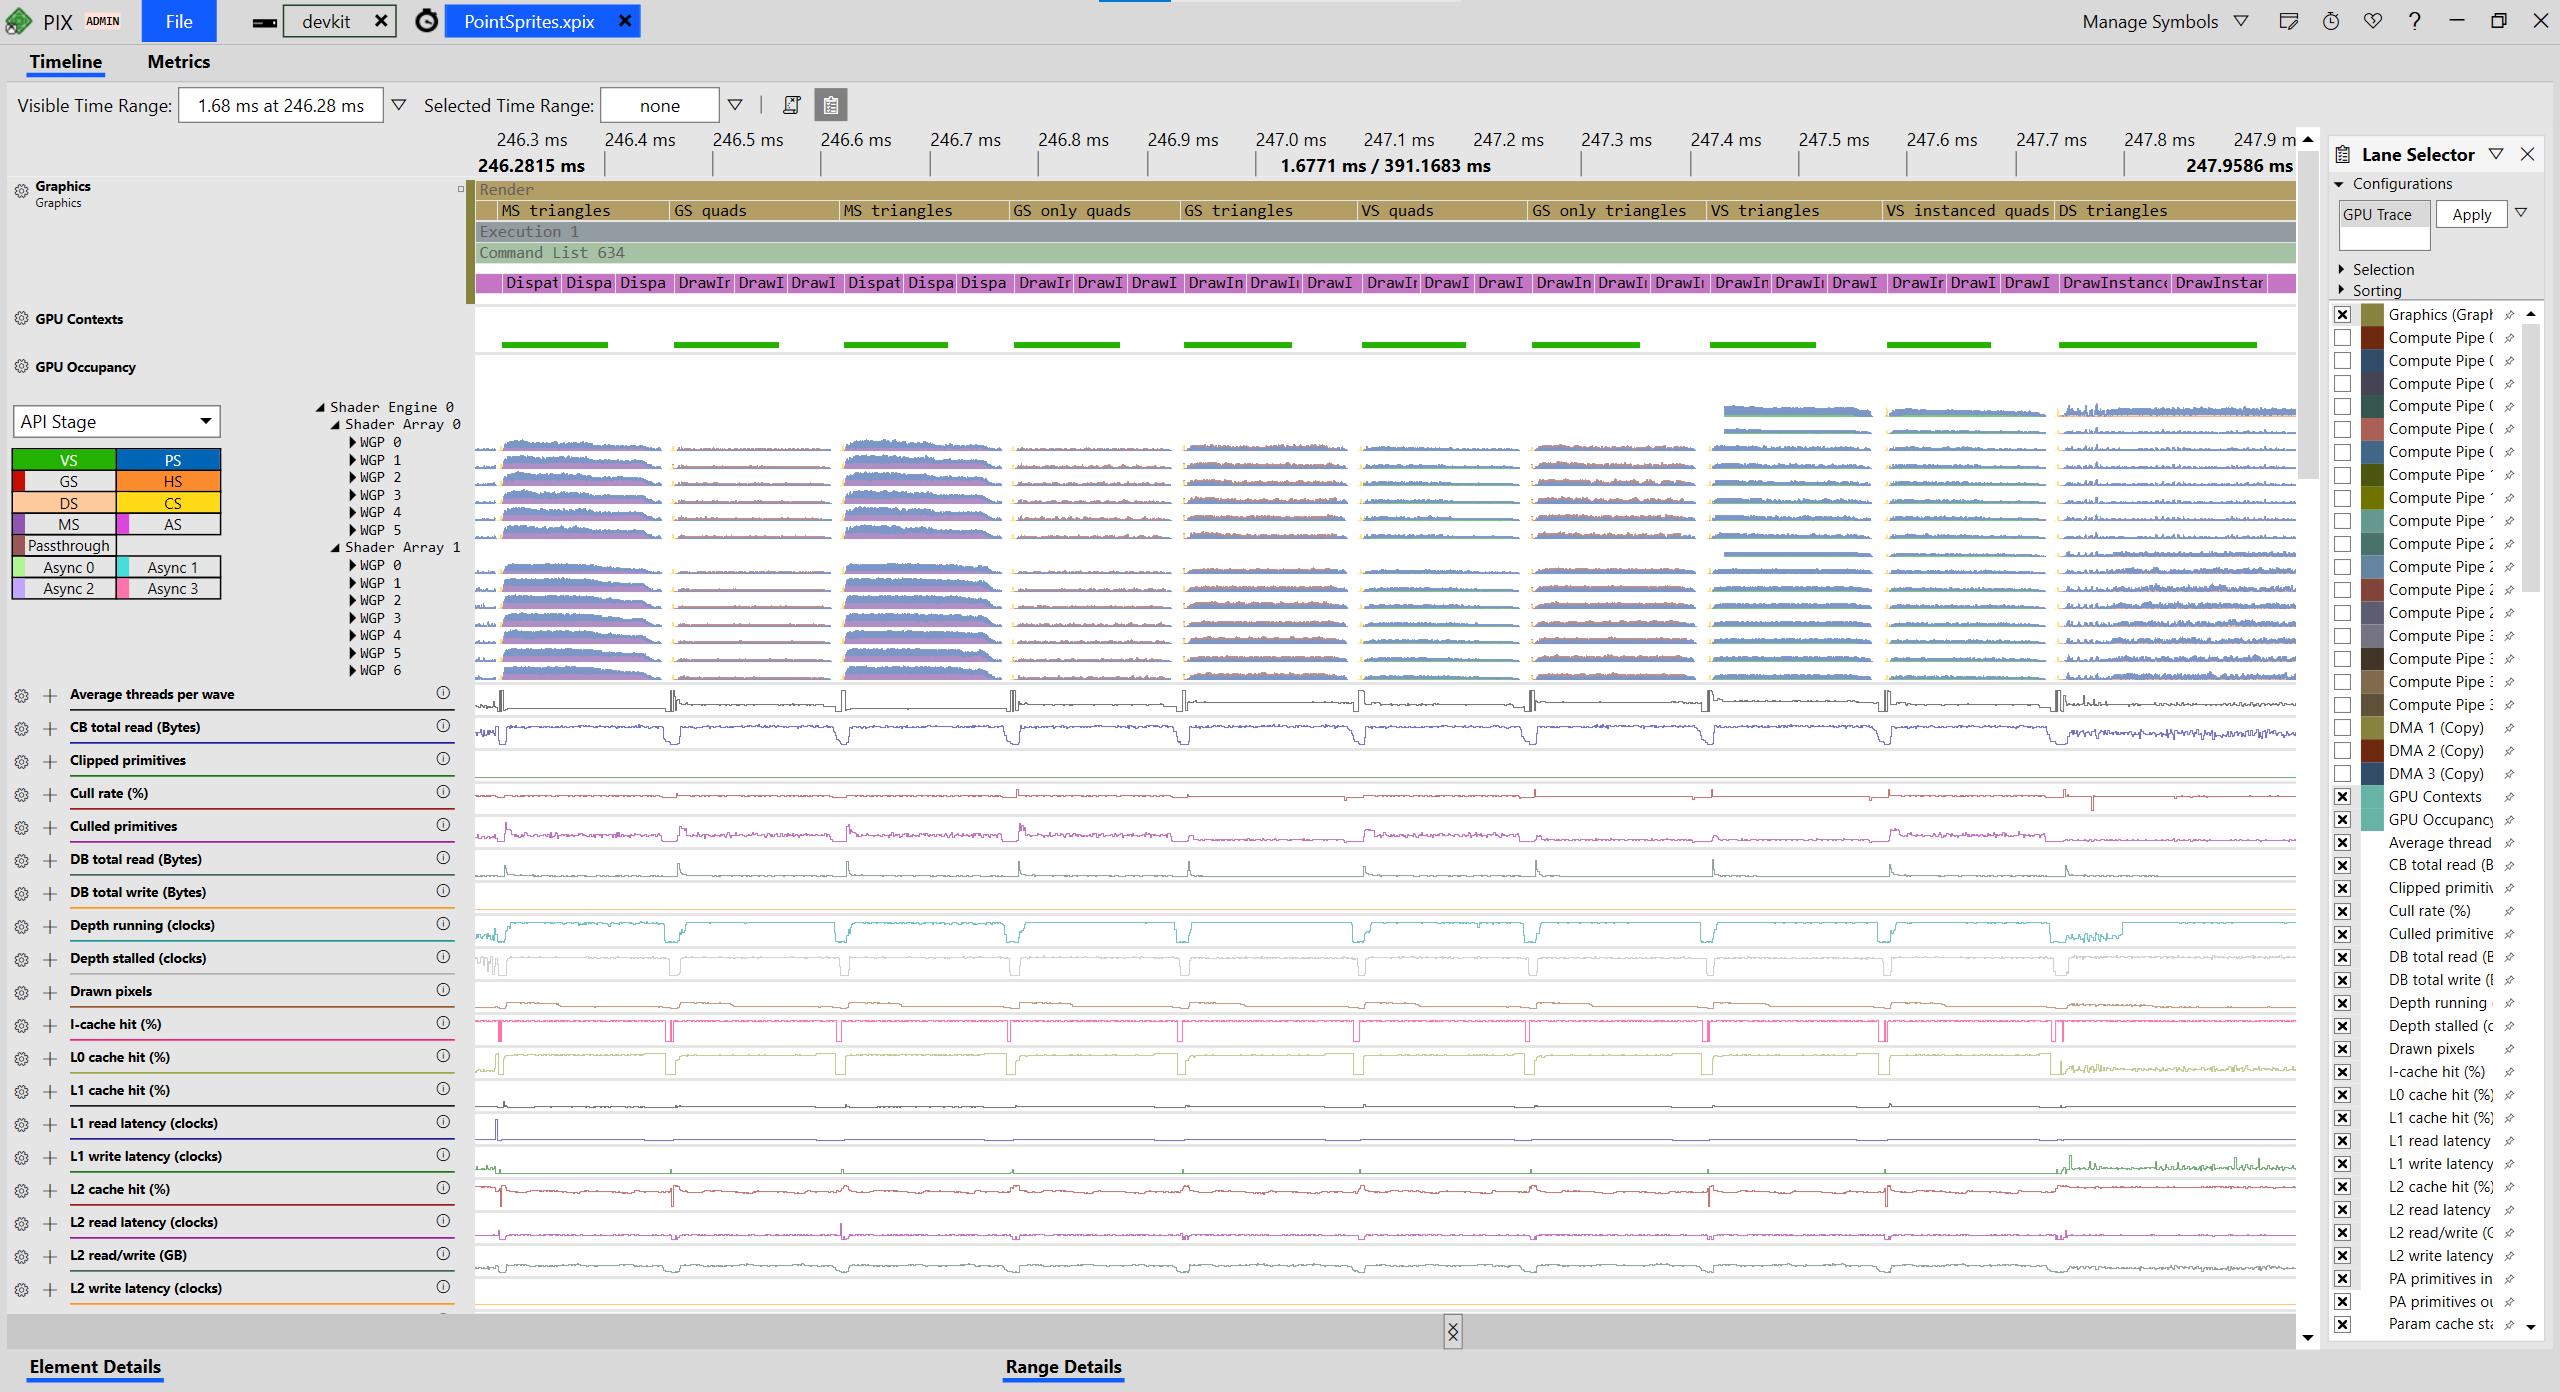Close the Lane Selector panel
Image resolution: width=2560 pixels, height=1392 pixels.
[2527, 154]
